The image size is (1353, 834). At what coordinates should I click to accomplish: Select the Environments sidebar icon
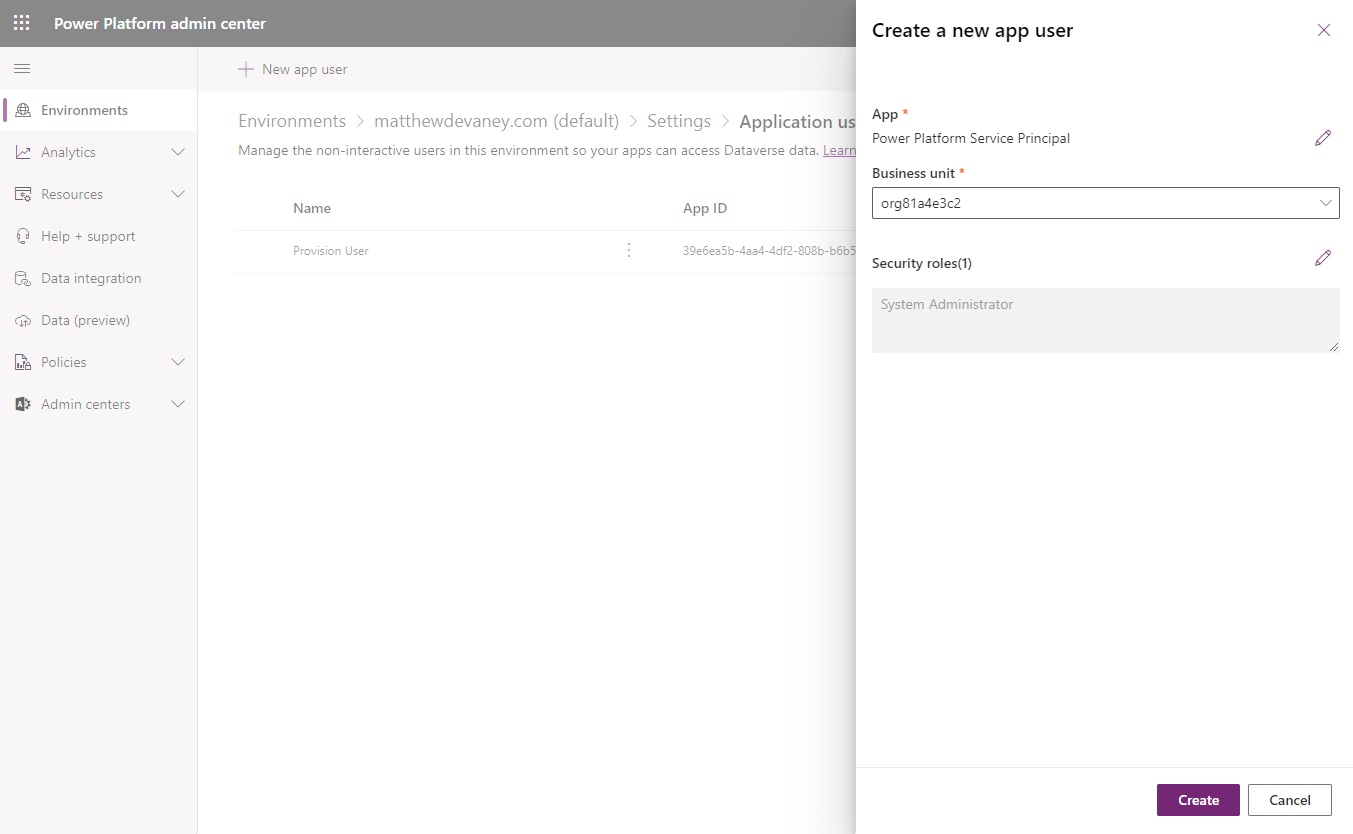[x=22, y=110]
